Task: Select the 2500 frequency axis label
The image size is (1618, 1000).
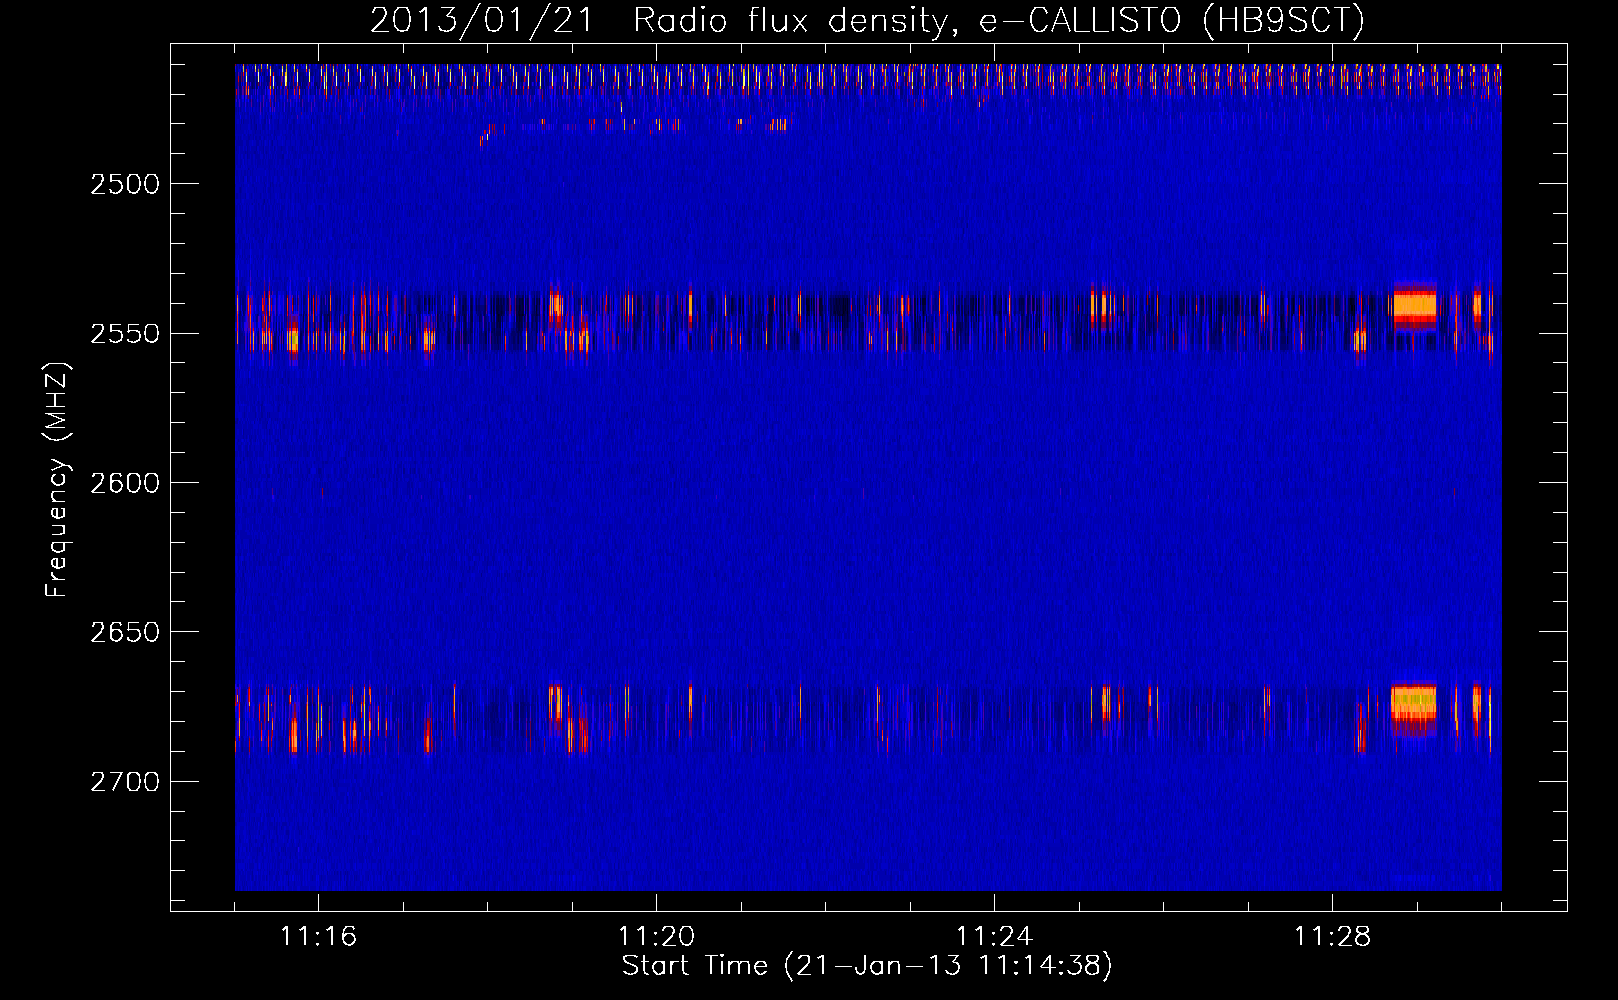Action: (125, 184)
